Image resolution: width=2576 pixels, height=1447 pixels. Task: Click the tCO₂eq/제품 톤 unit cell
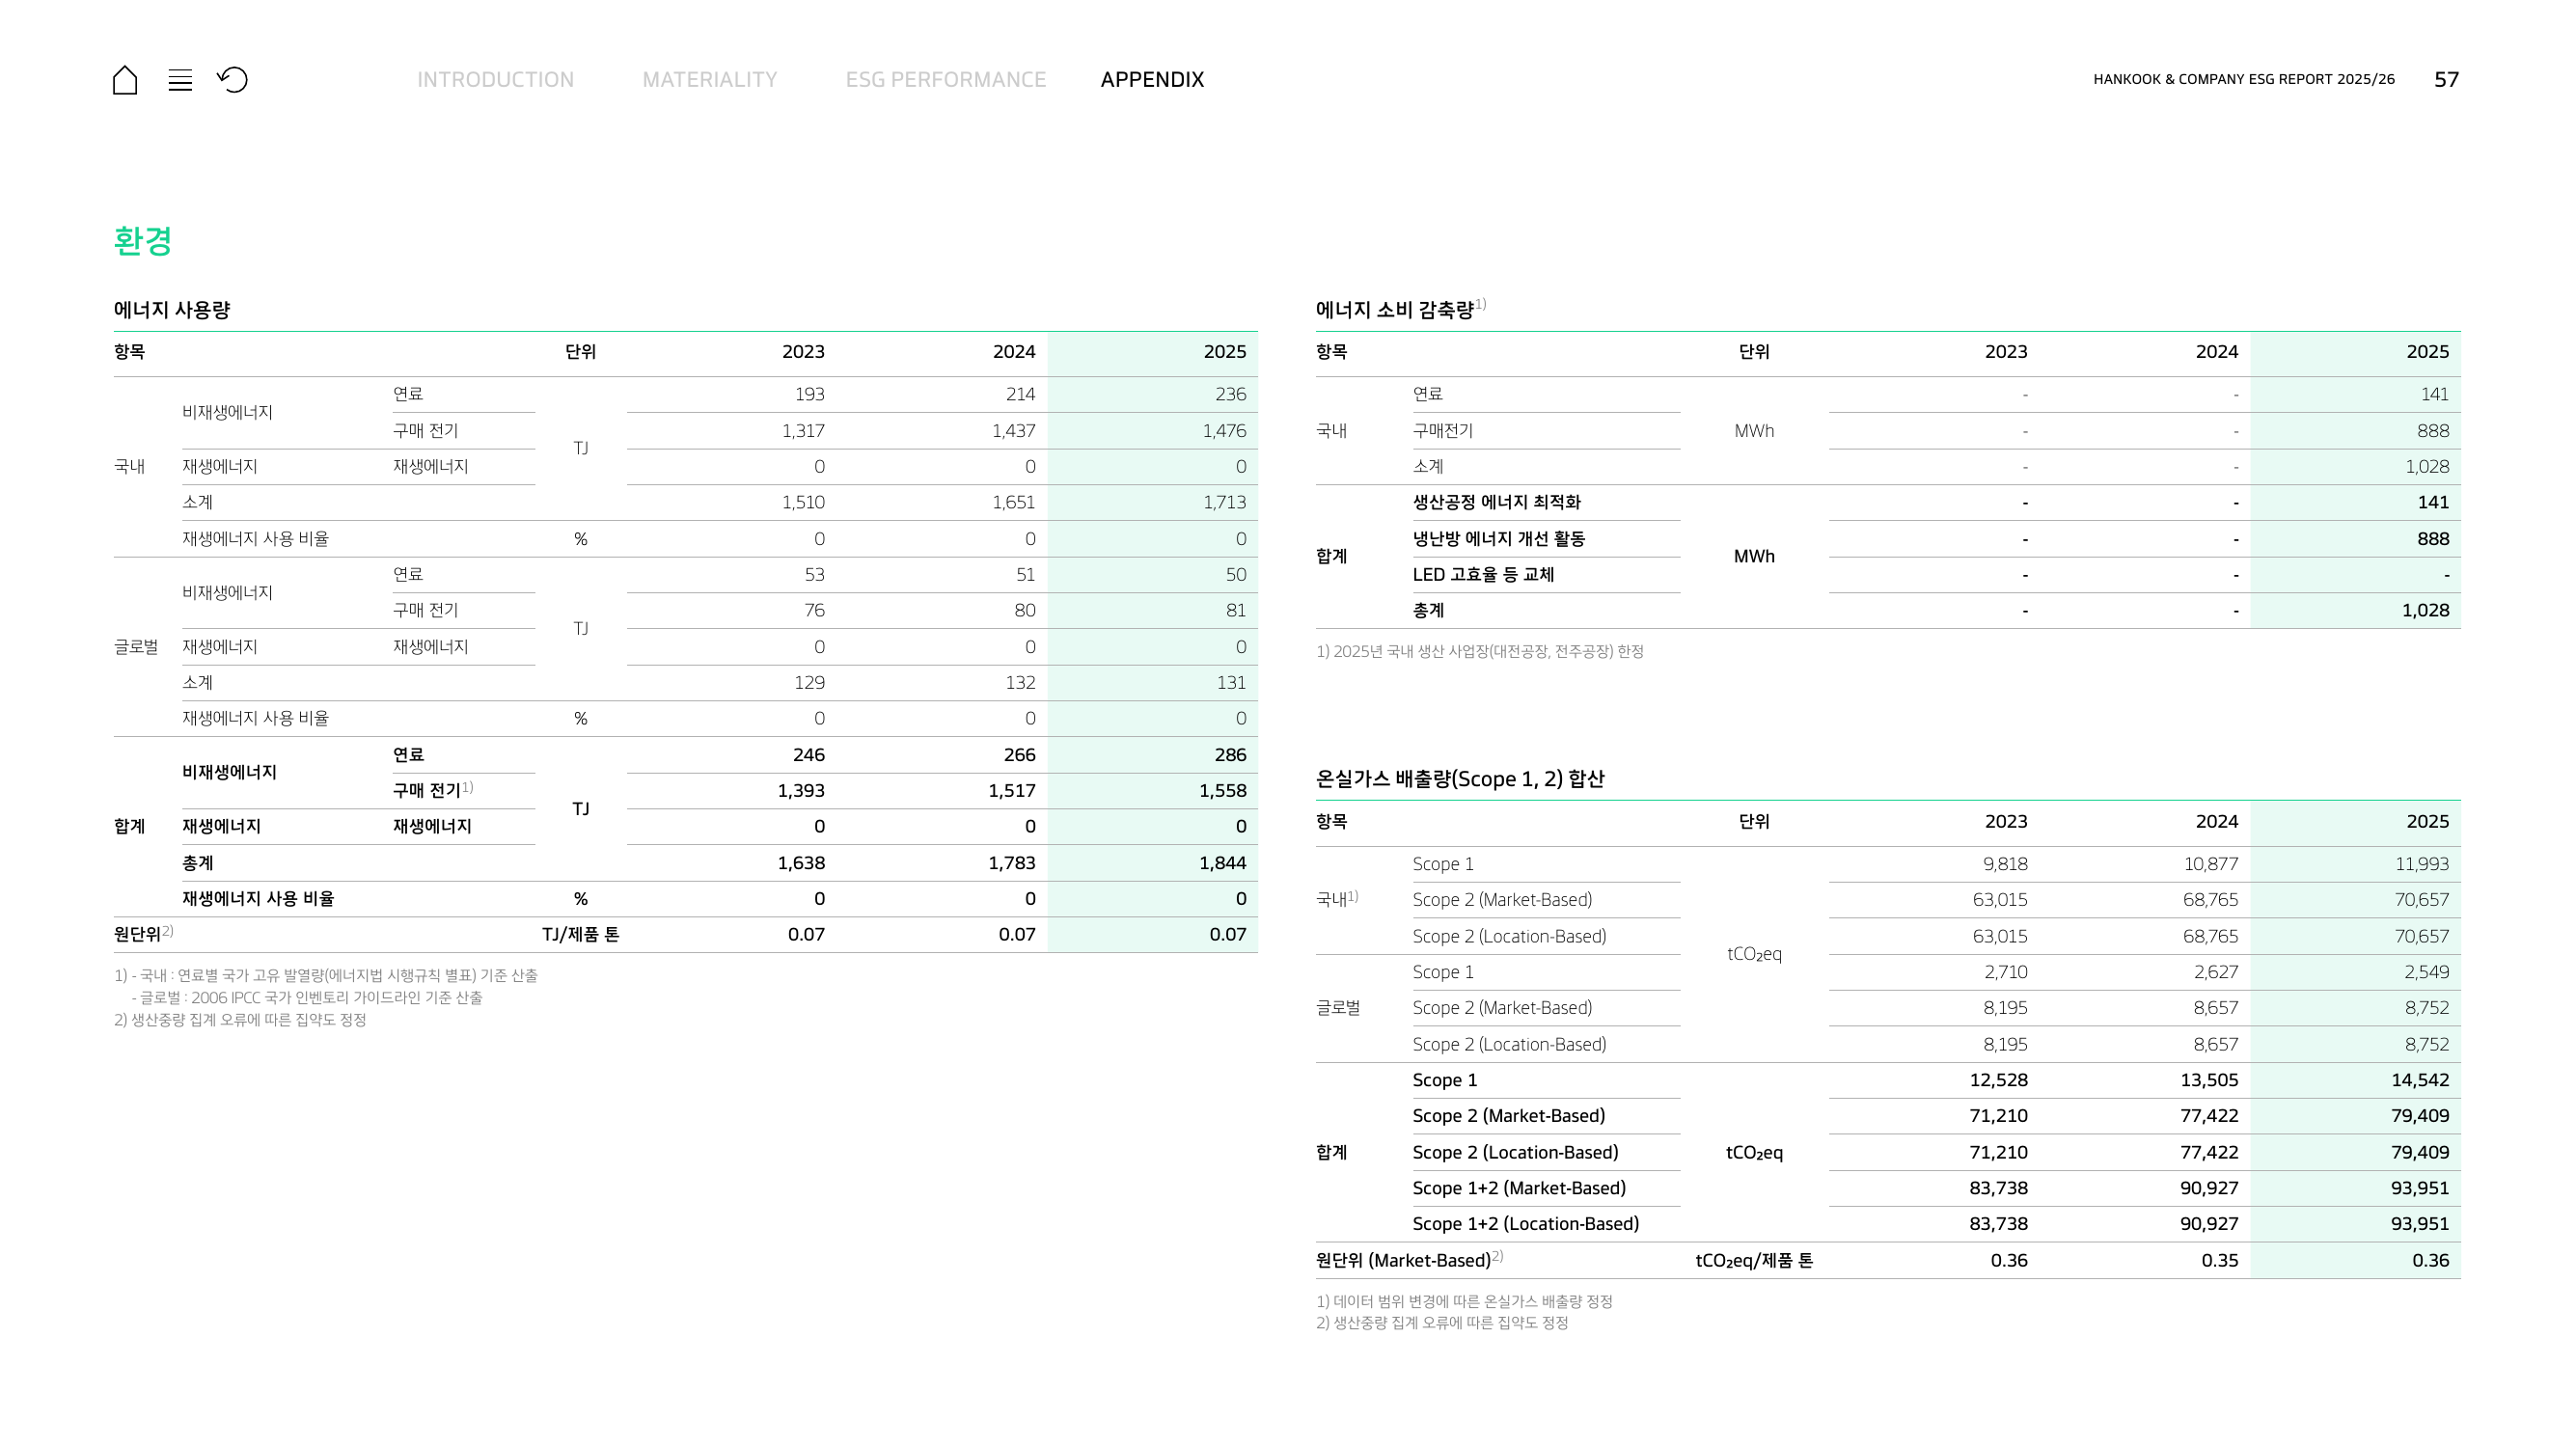tap(1754, 1260)
